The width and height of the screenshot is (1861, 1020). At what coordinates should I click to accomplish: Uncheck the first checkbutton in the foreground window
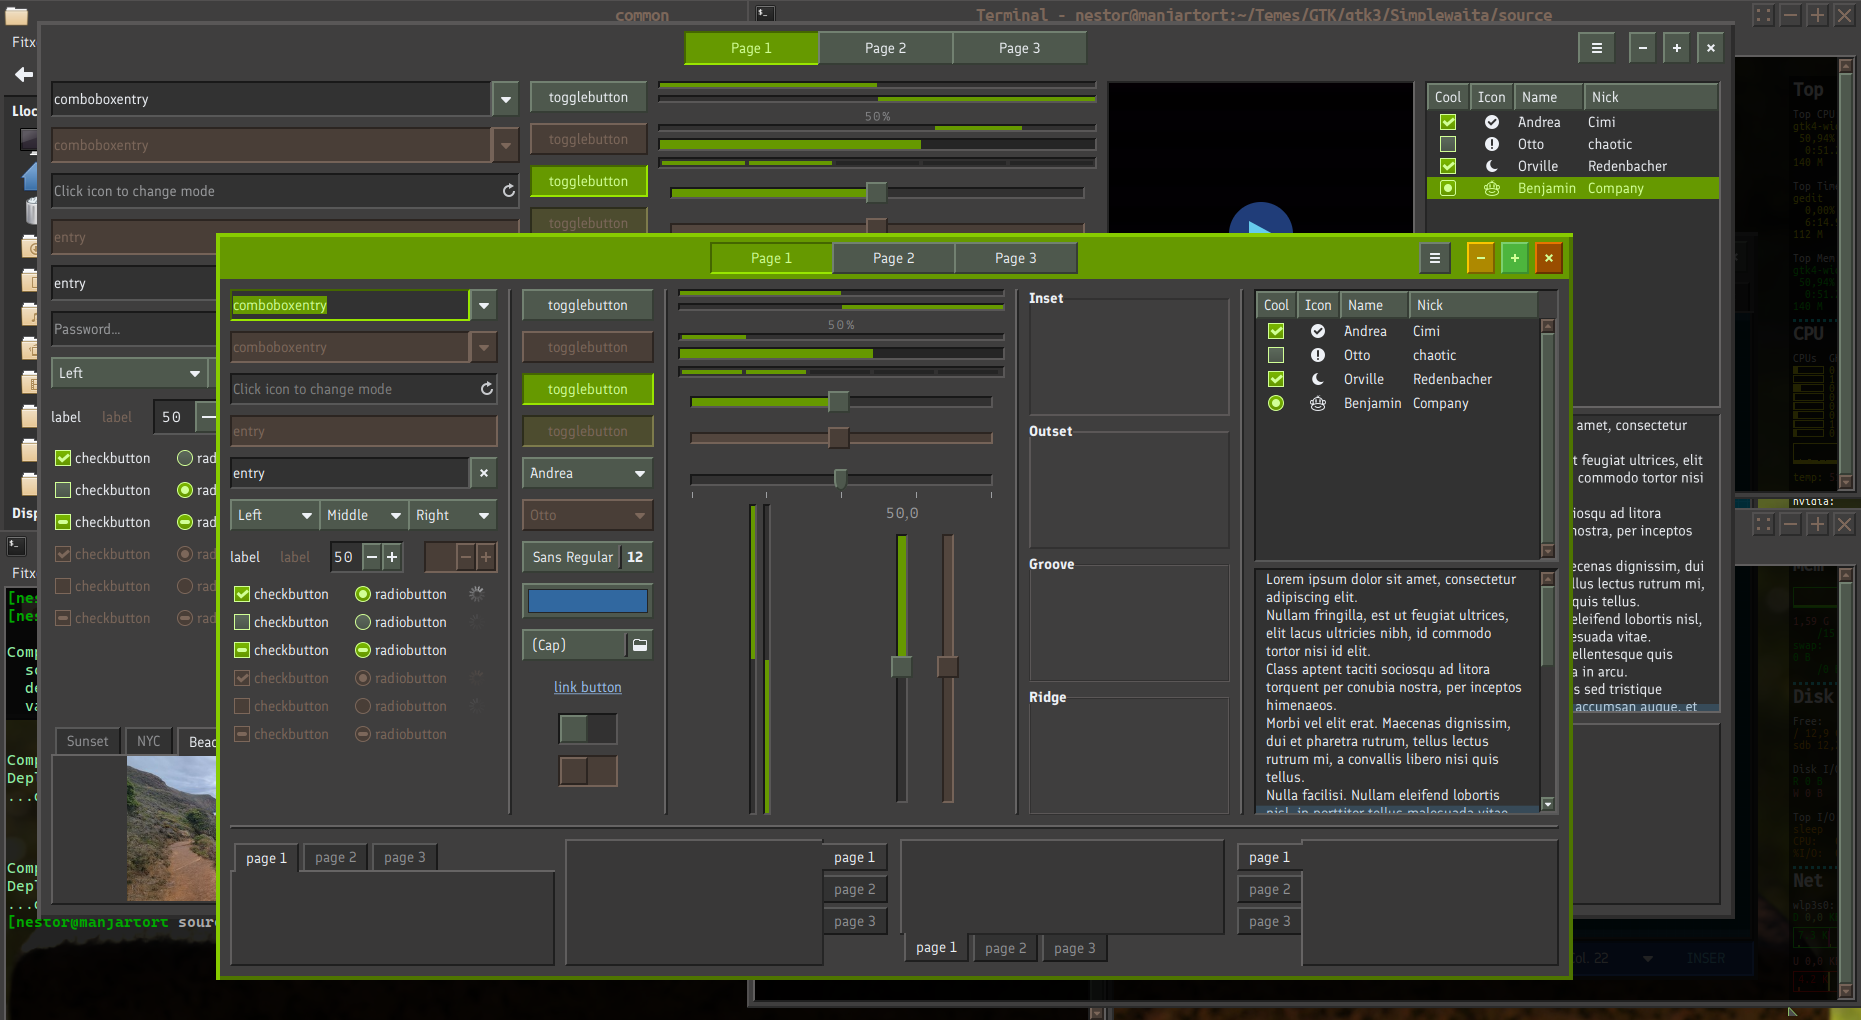click(242, 594)
